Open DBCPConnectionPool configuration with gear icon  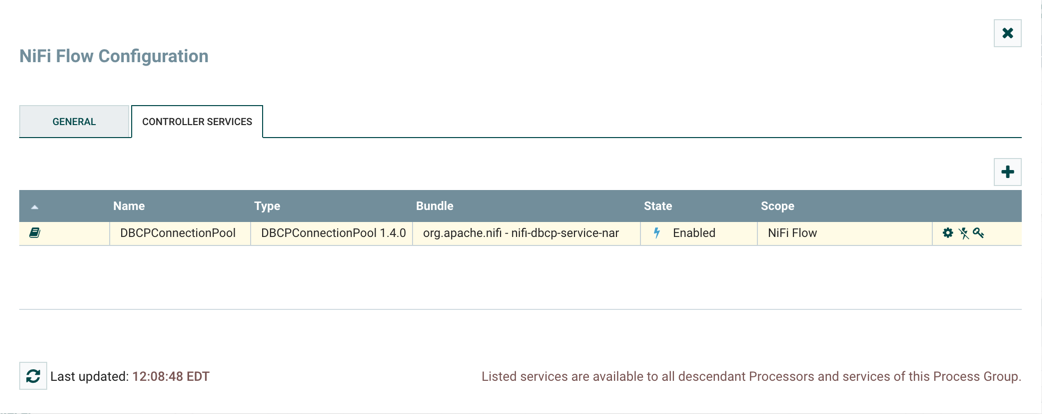point(948,233)
